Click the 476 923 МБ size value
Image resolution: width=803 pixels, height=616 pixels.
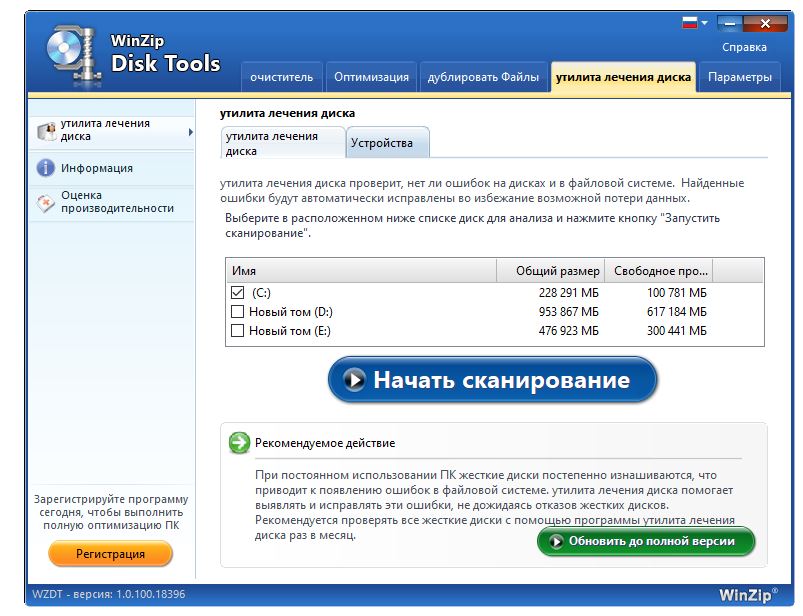[568, 331]
